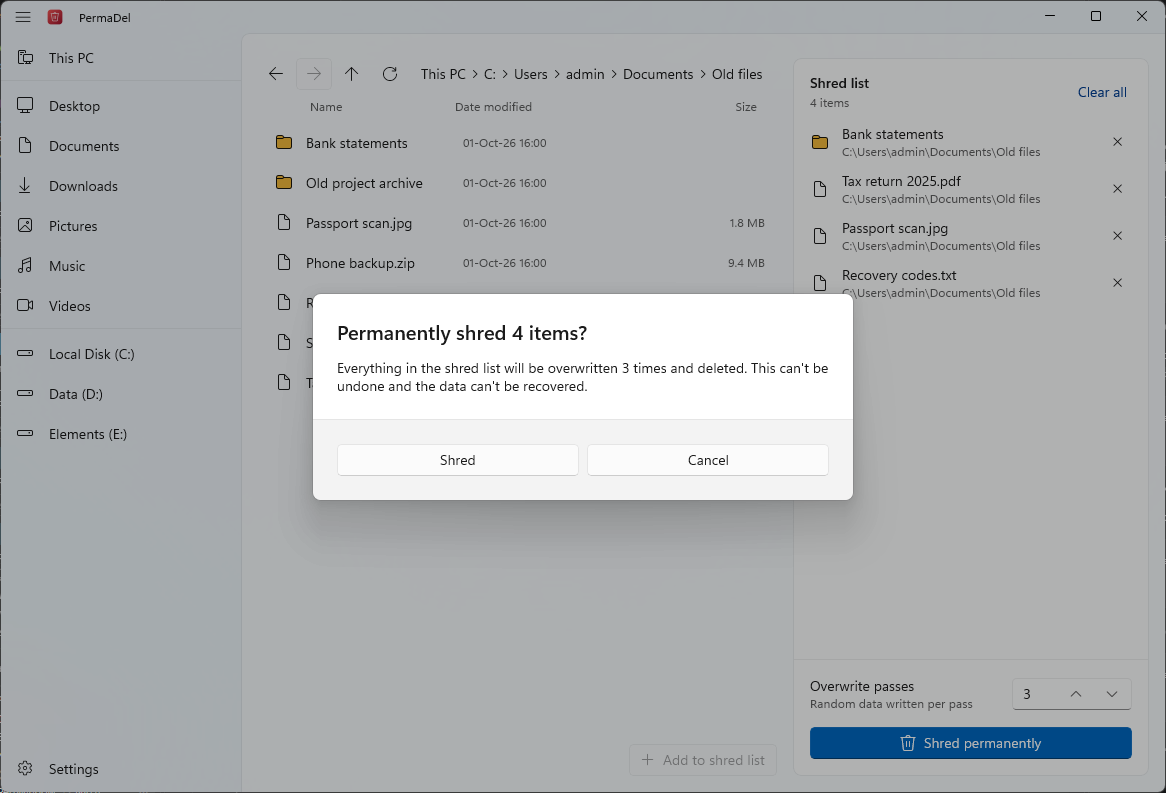Click the 'admin' breadcrumb segment
Viewport: 1166px width, 793px height.
click(x=585, y=74)
